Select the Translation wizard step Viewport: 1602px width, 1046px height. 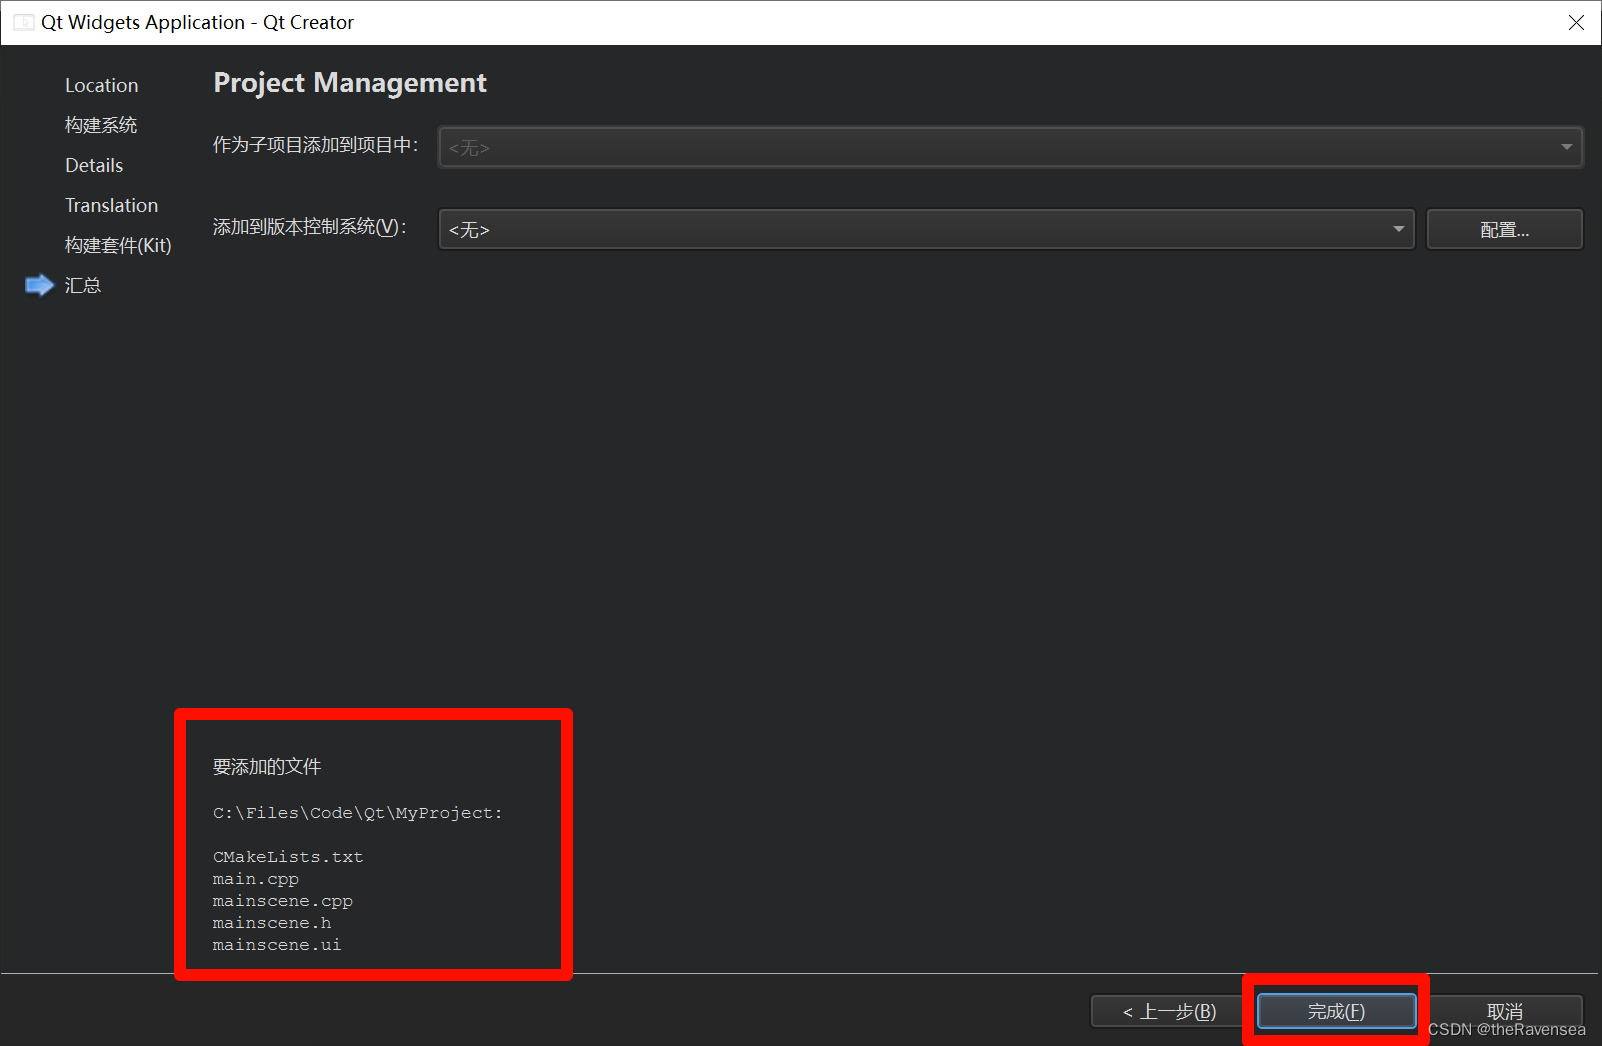(112, 205)
